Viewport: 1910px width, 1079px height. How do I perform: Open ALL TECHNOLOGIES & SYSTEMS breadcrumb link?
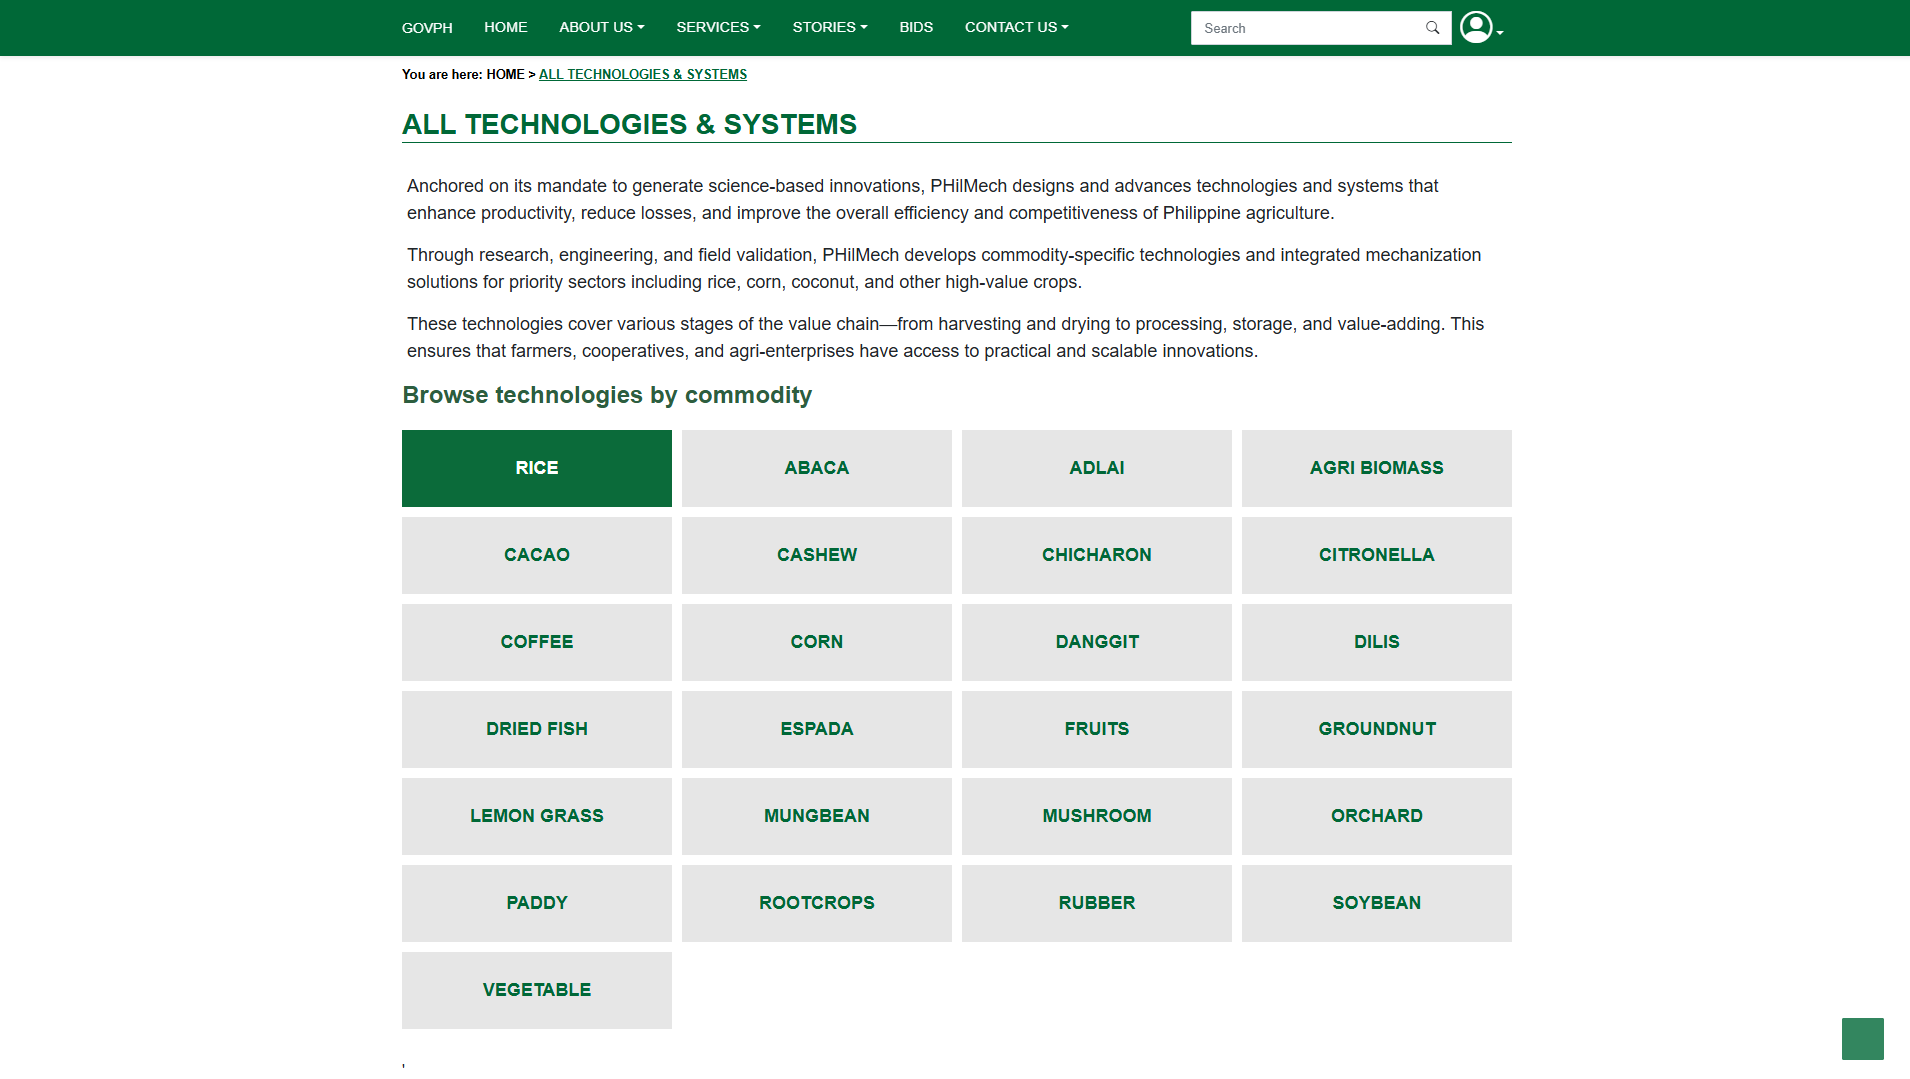click(643, 74)
